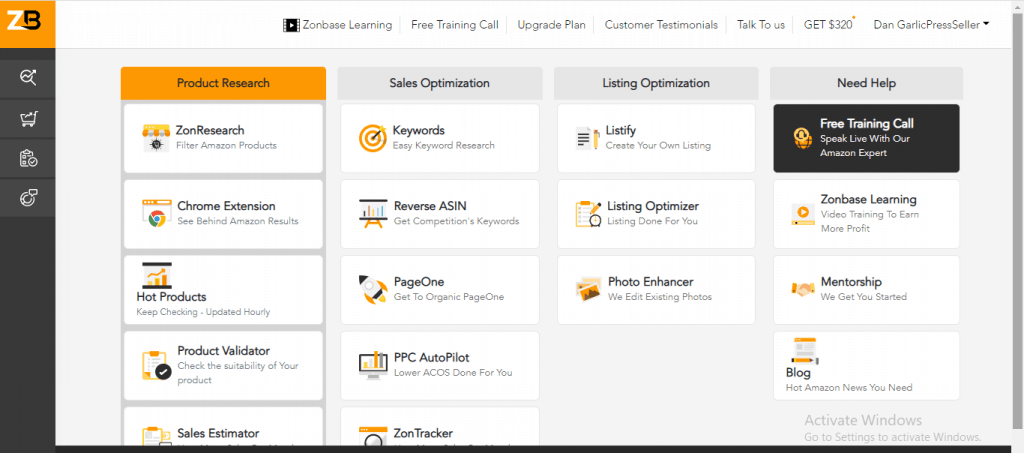Image resolution: width=1024 pixels, height=453 pixels.
Task: Click 'Get To Organic PageOne' text
Action: (449, 297)
